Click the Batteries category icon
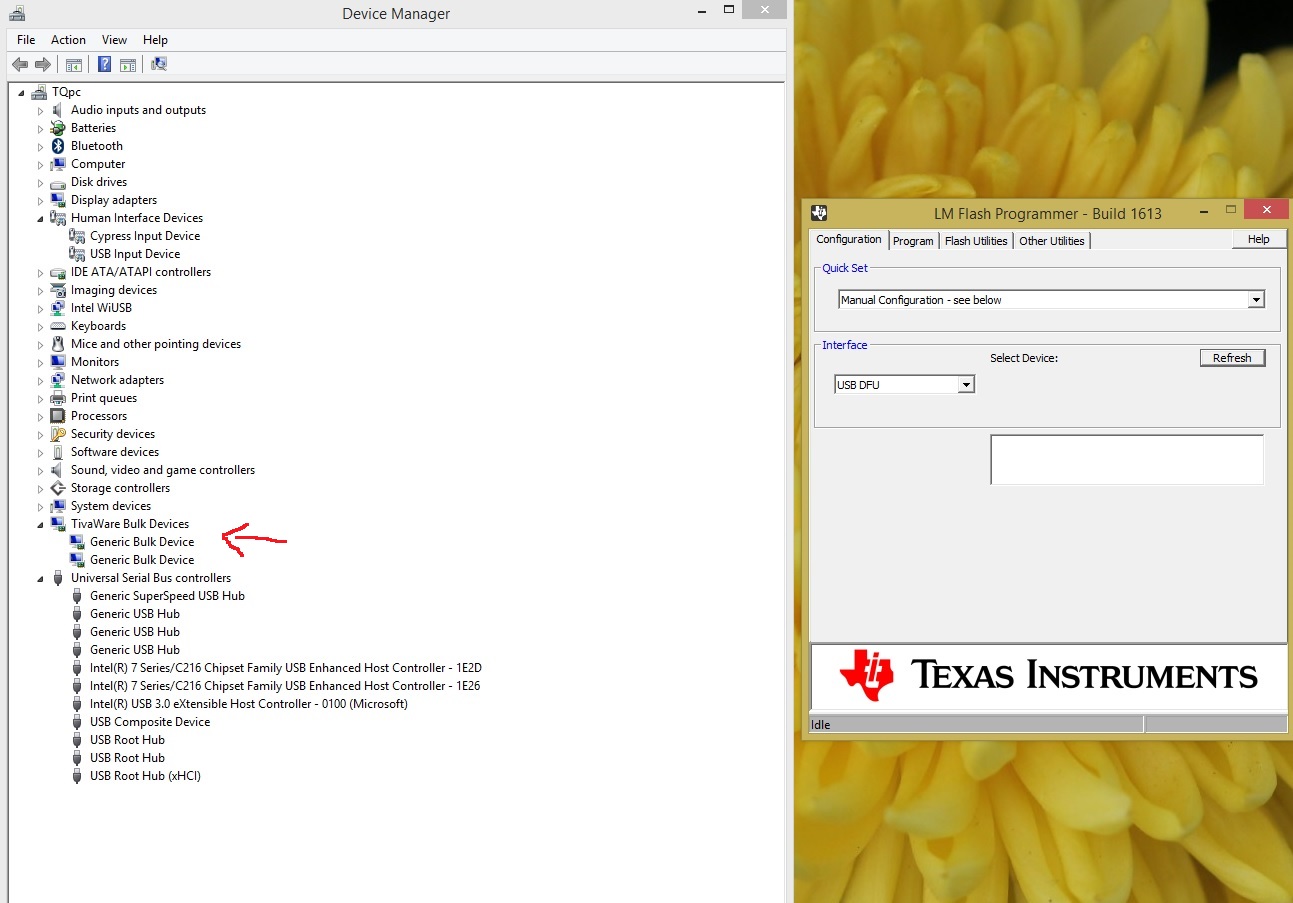 pyautogui.click(x=58, y=128)
